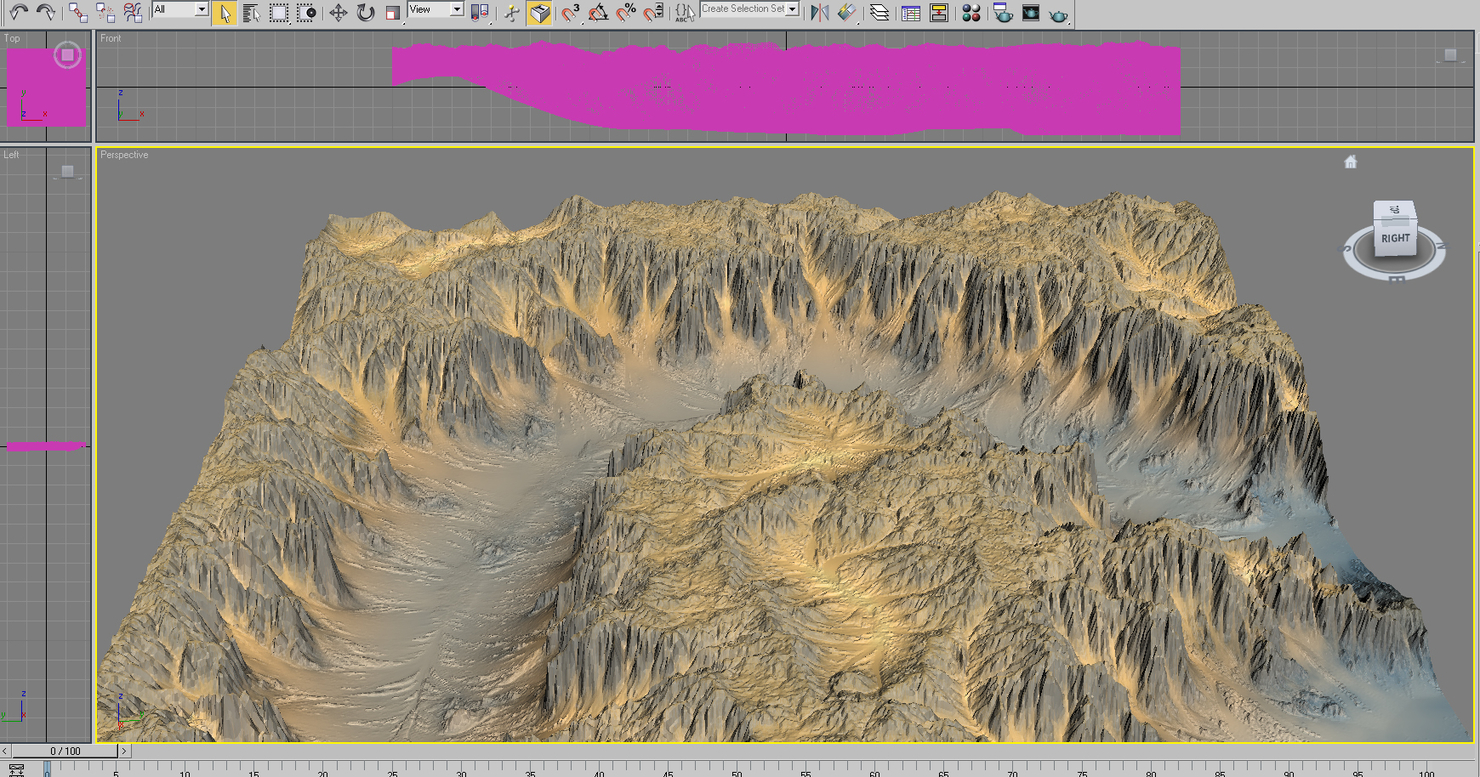Select the Select and Move tool
This screenshot has width=1480, height=777.
point(338,13)
